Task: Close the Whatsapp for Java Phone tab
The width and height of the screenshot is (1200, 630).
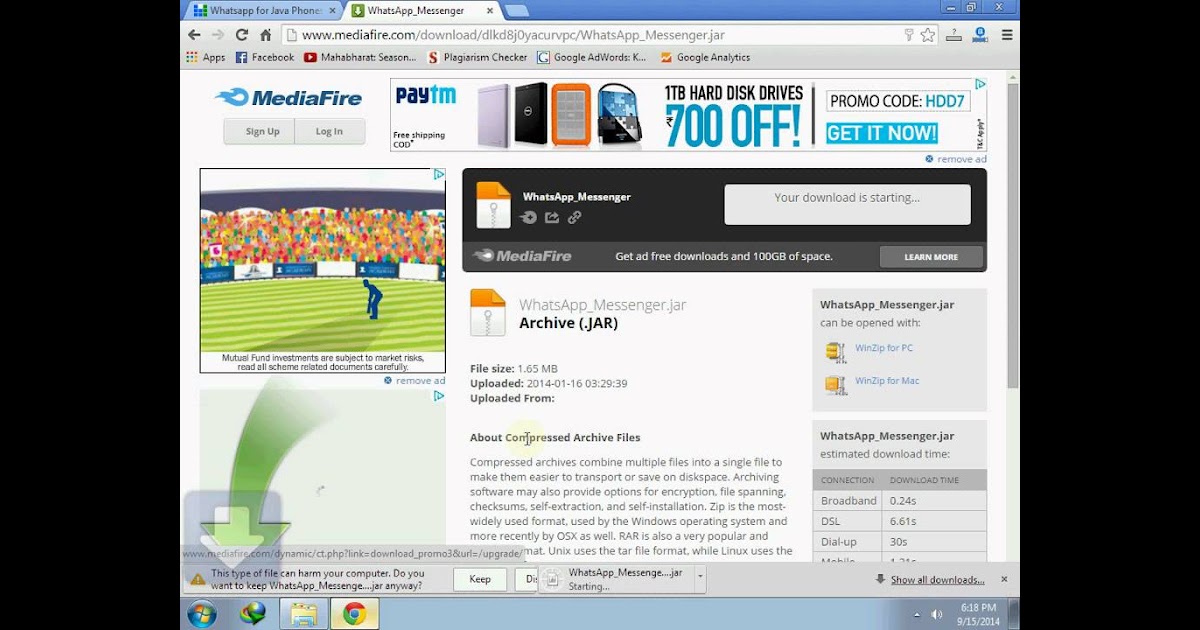Action: [330, 11]
